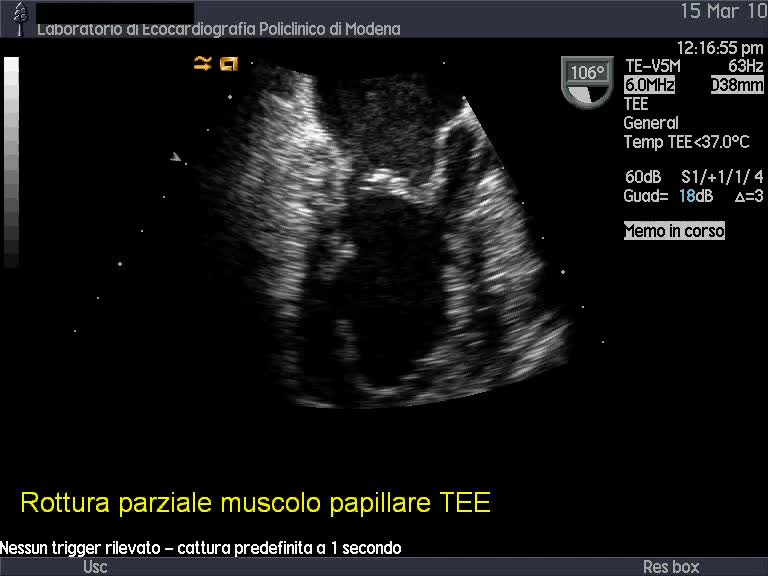Click the 18dB gain value
The height and width of the screenshot is (576, 768).
point(696,196)
